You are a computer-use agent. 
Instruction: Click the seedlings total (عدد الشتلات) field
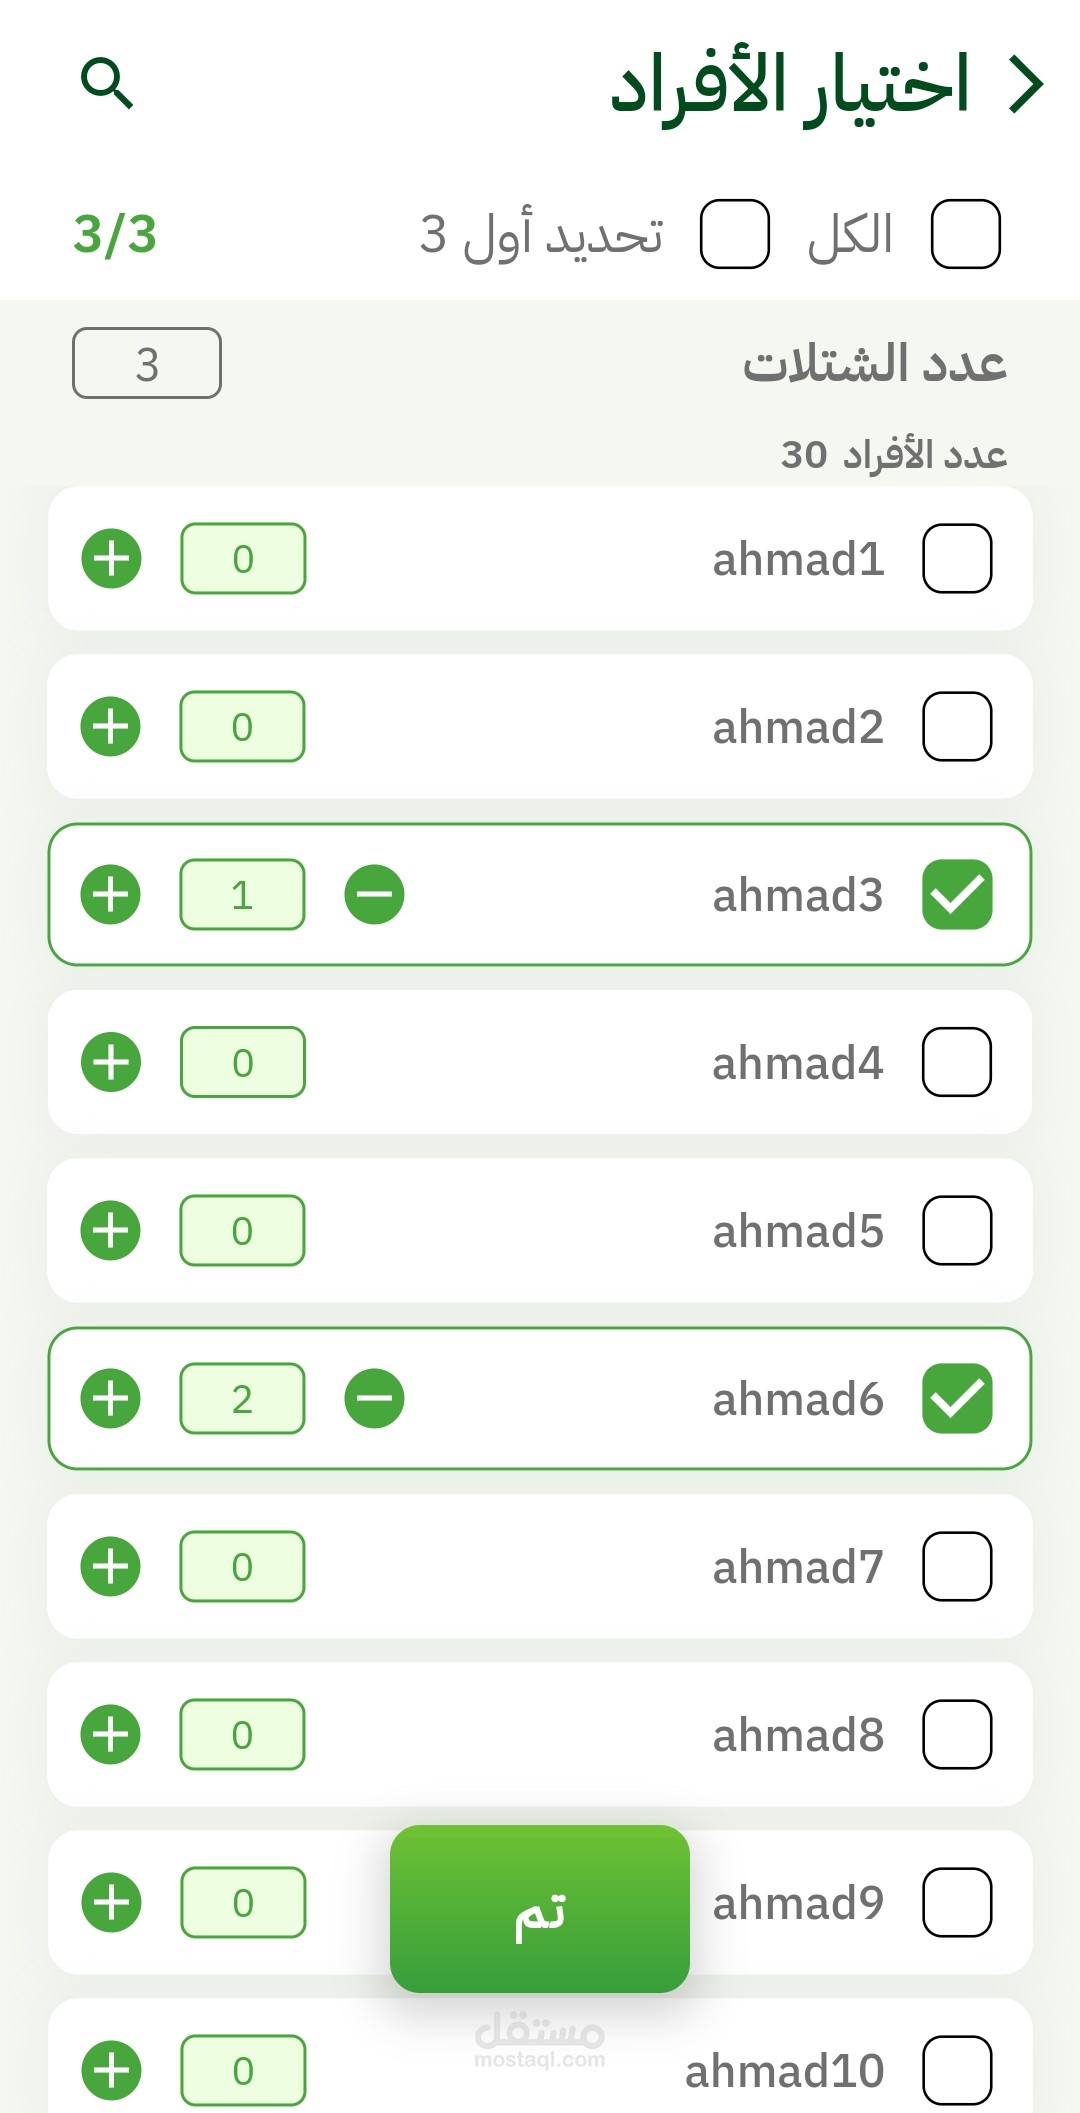pyautogui.click(x=147, y=363)
